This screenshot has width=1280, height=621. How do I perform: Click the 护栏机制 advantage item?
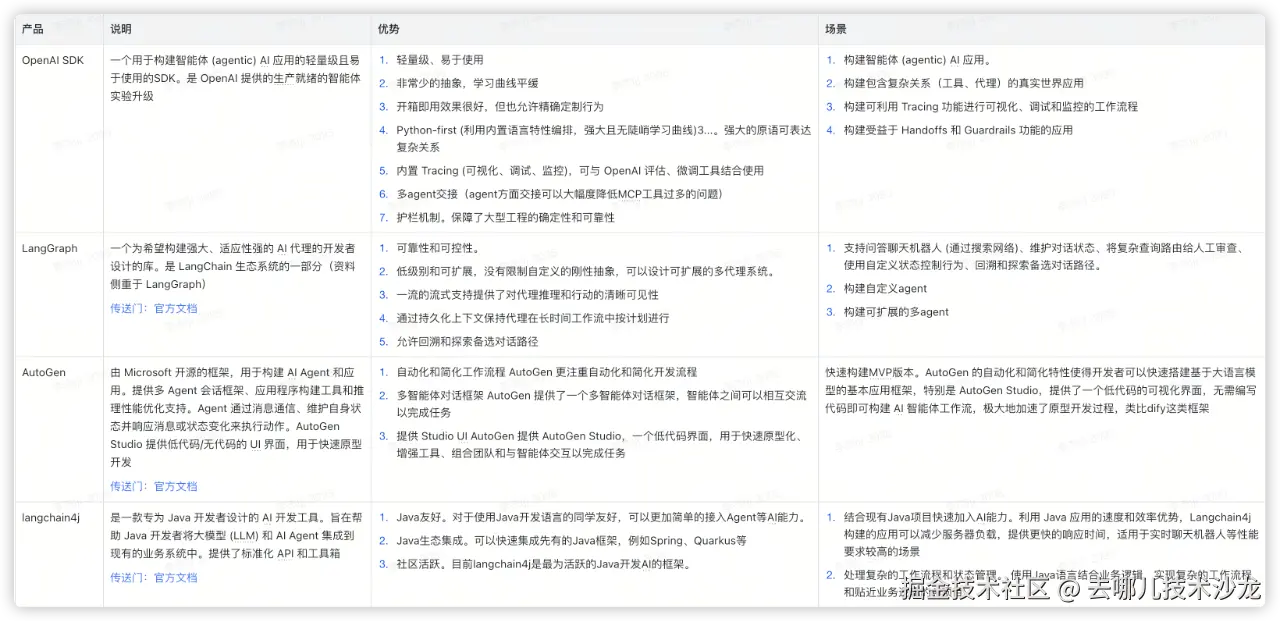point(505,217)
